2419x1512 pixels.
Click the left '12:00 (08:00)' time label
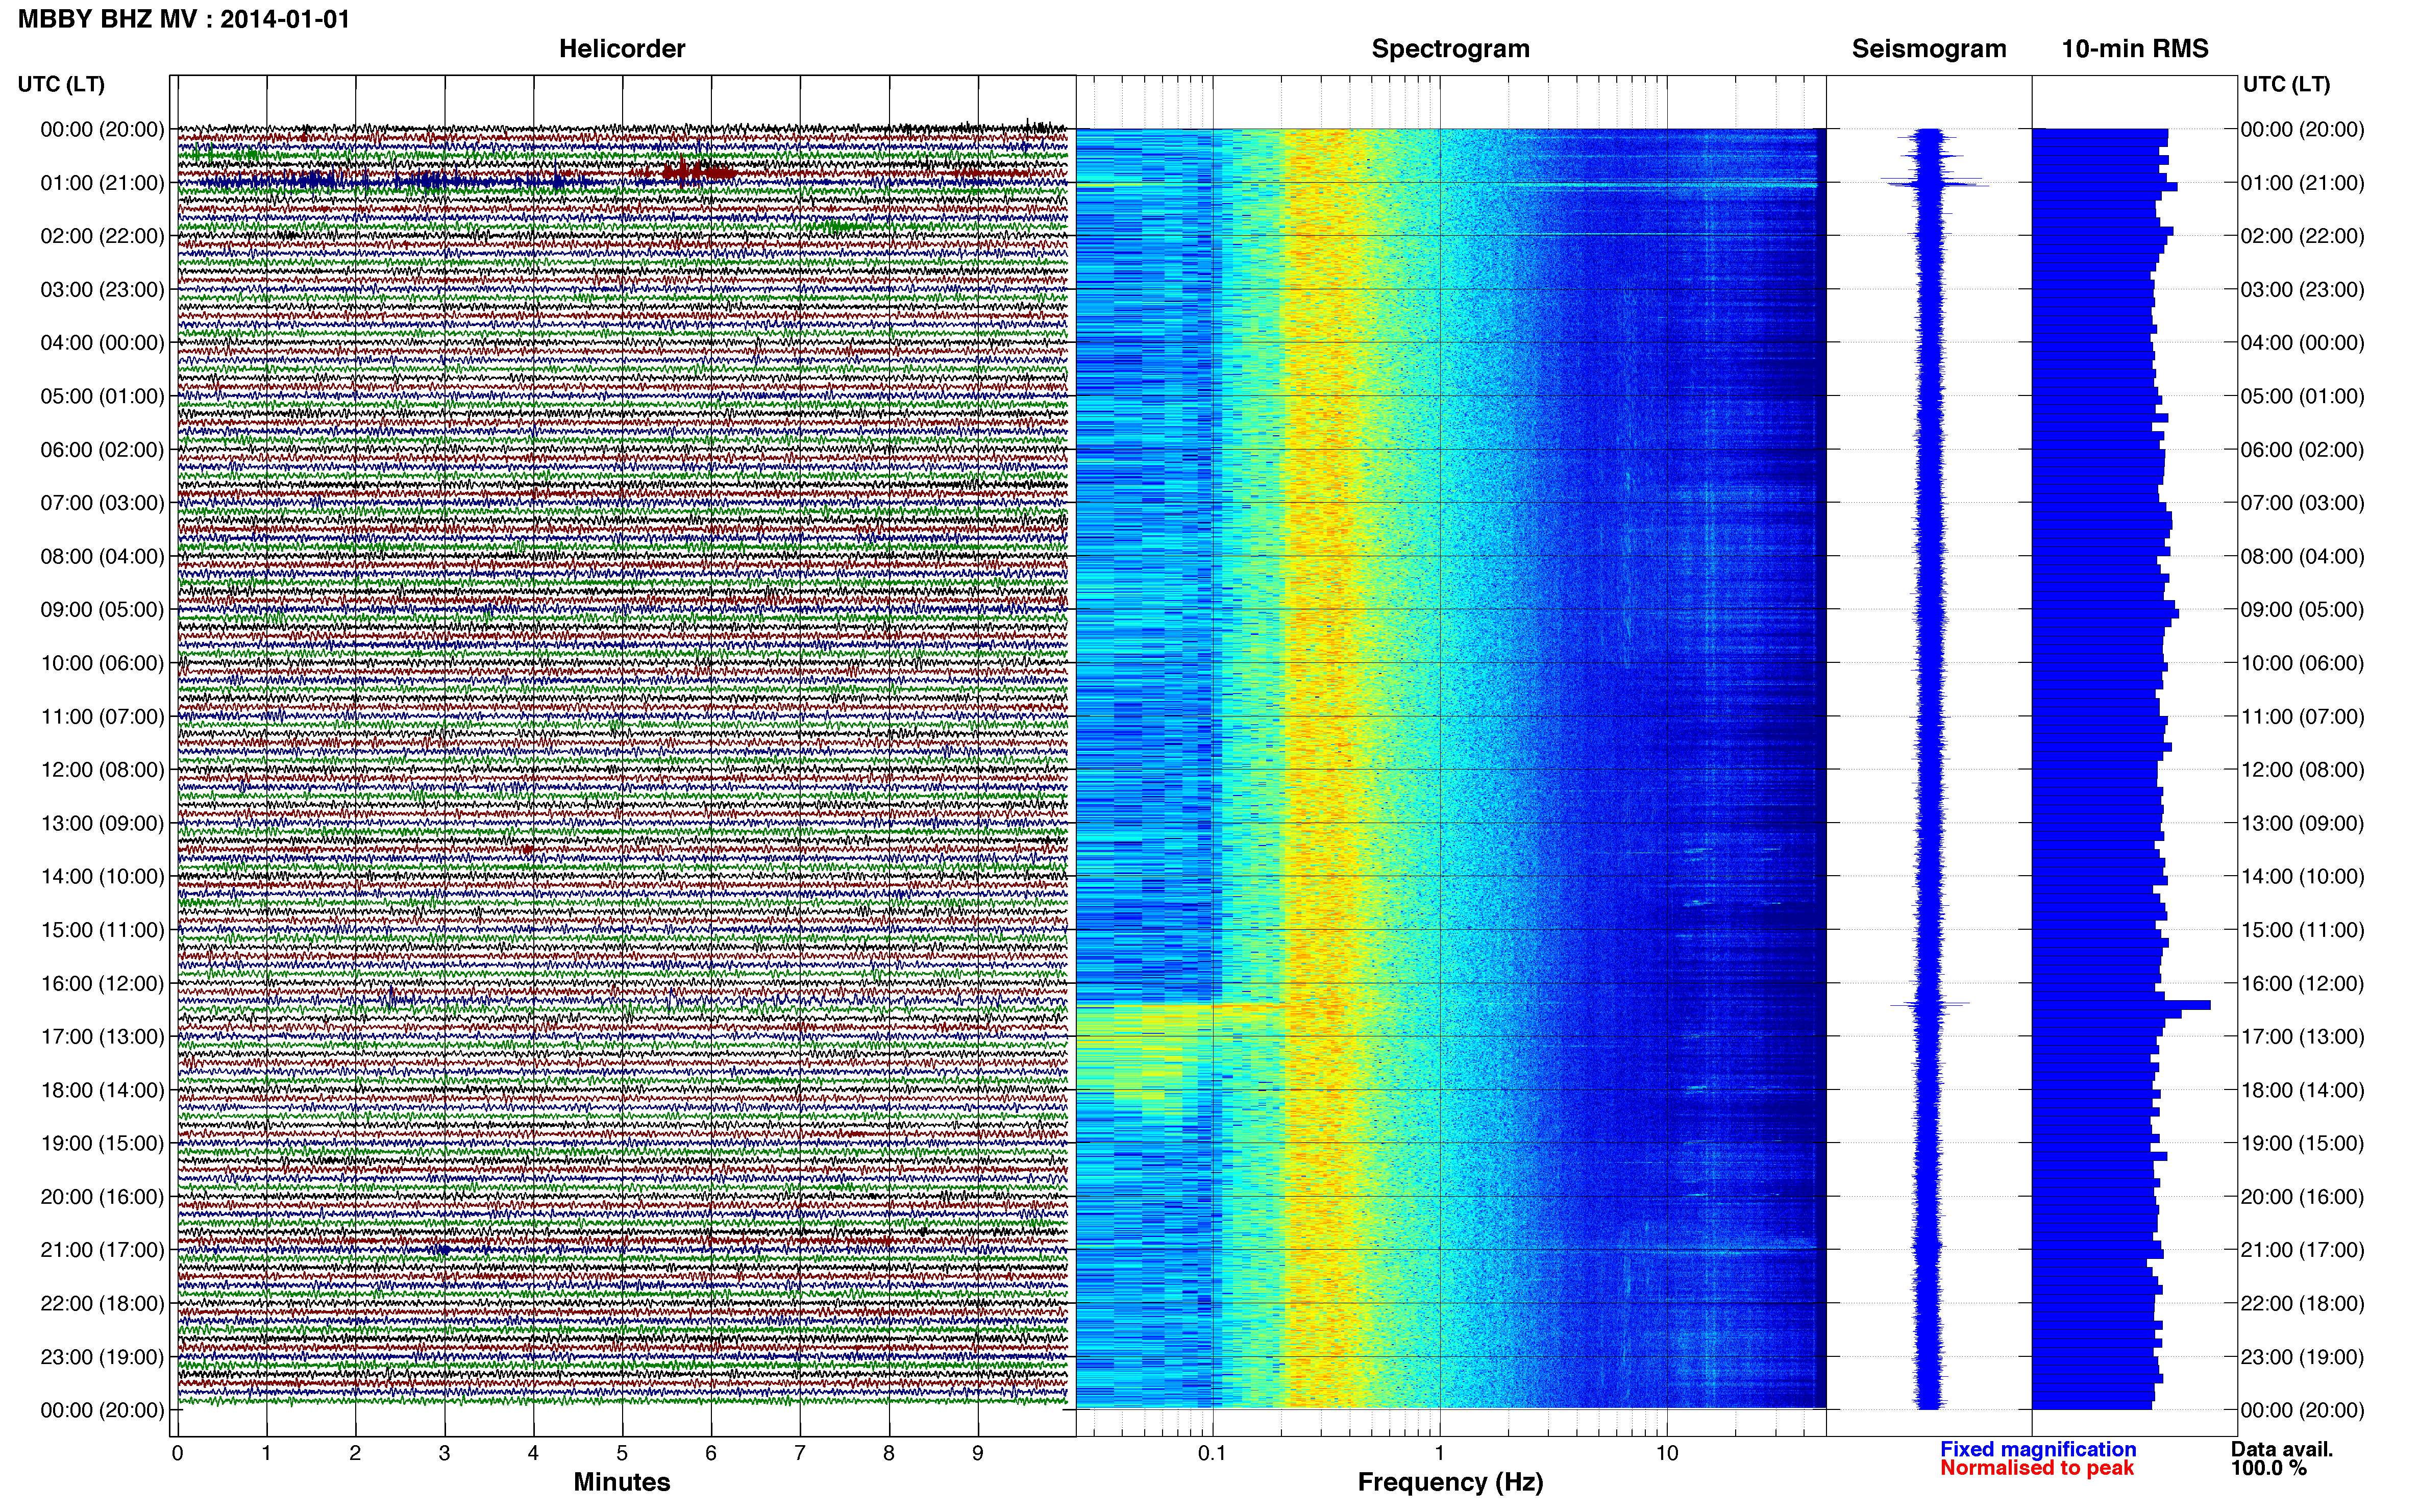pos(102,770)
